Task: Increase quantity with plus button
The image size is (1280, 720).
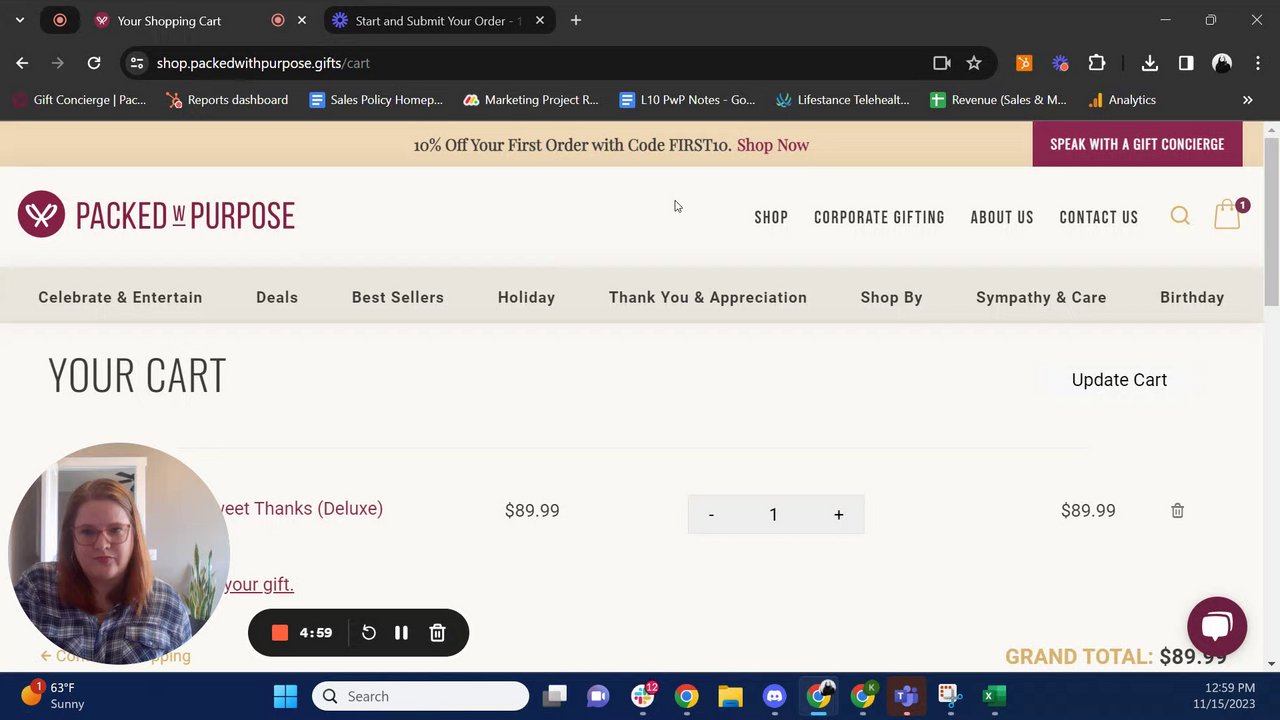Action: pyautogui.click(x=839, y=514)
